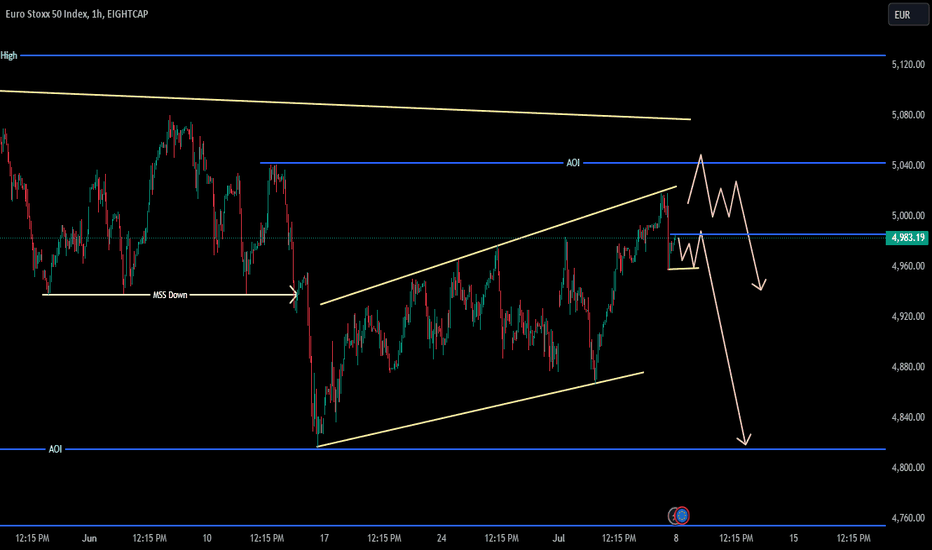Click the 5,080.00 price axis label
This screenshot has width=932, height=550.
click(x=908, y=115)
